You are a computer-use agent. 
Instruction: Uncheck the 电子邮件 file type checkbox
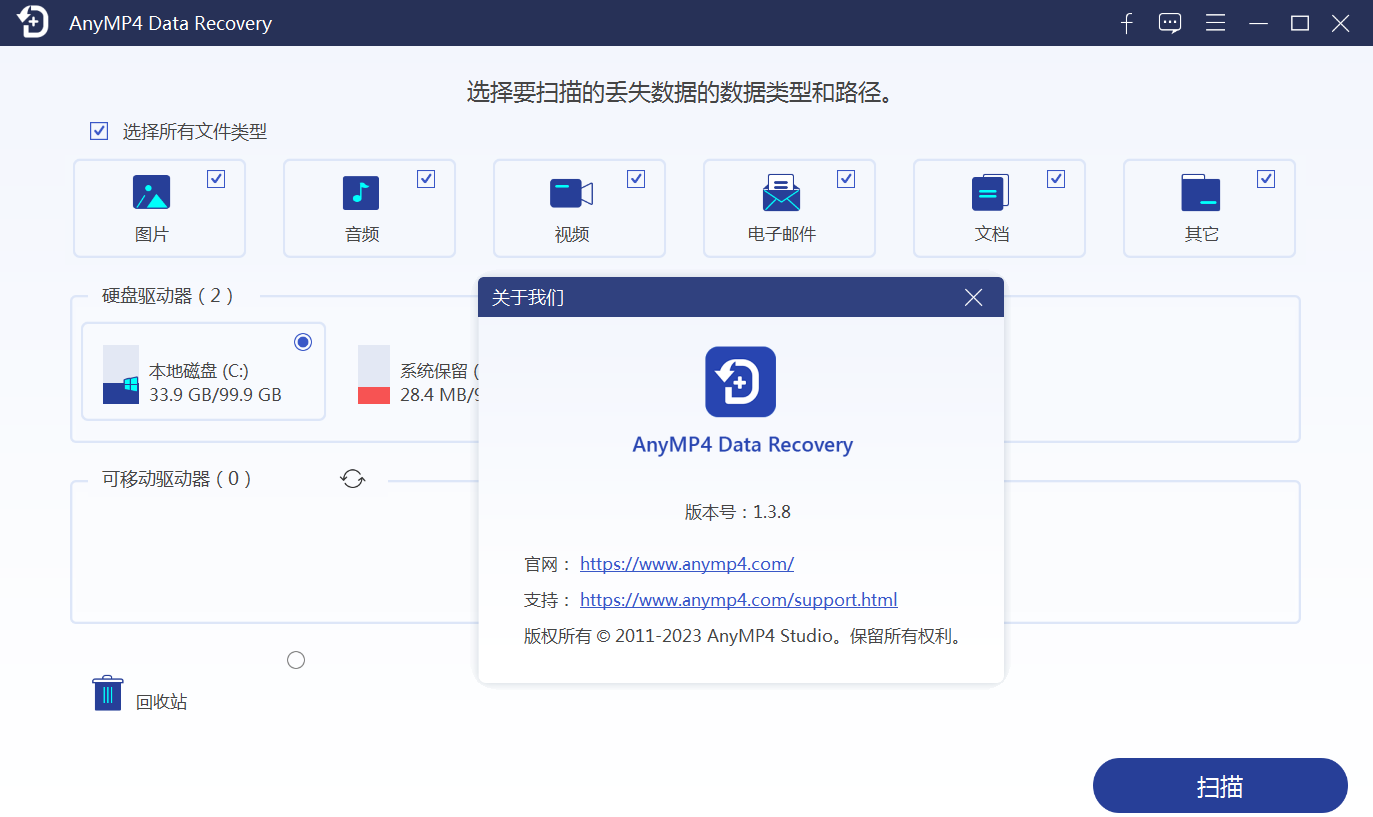(846, 179)
